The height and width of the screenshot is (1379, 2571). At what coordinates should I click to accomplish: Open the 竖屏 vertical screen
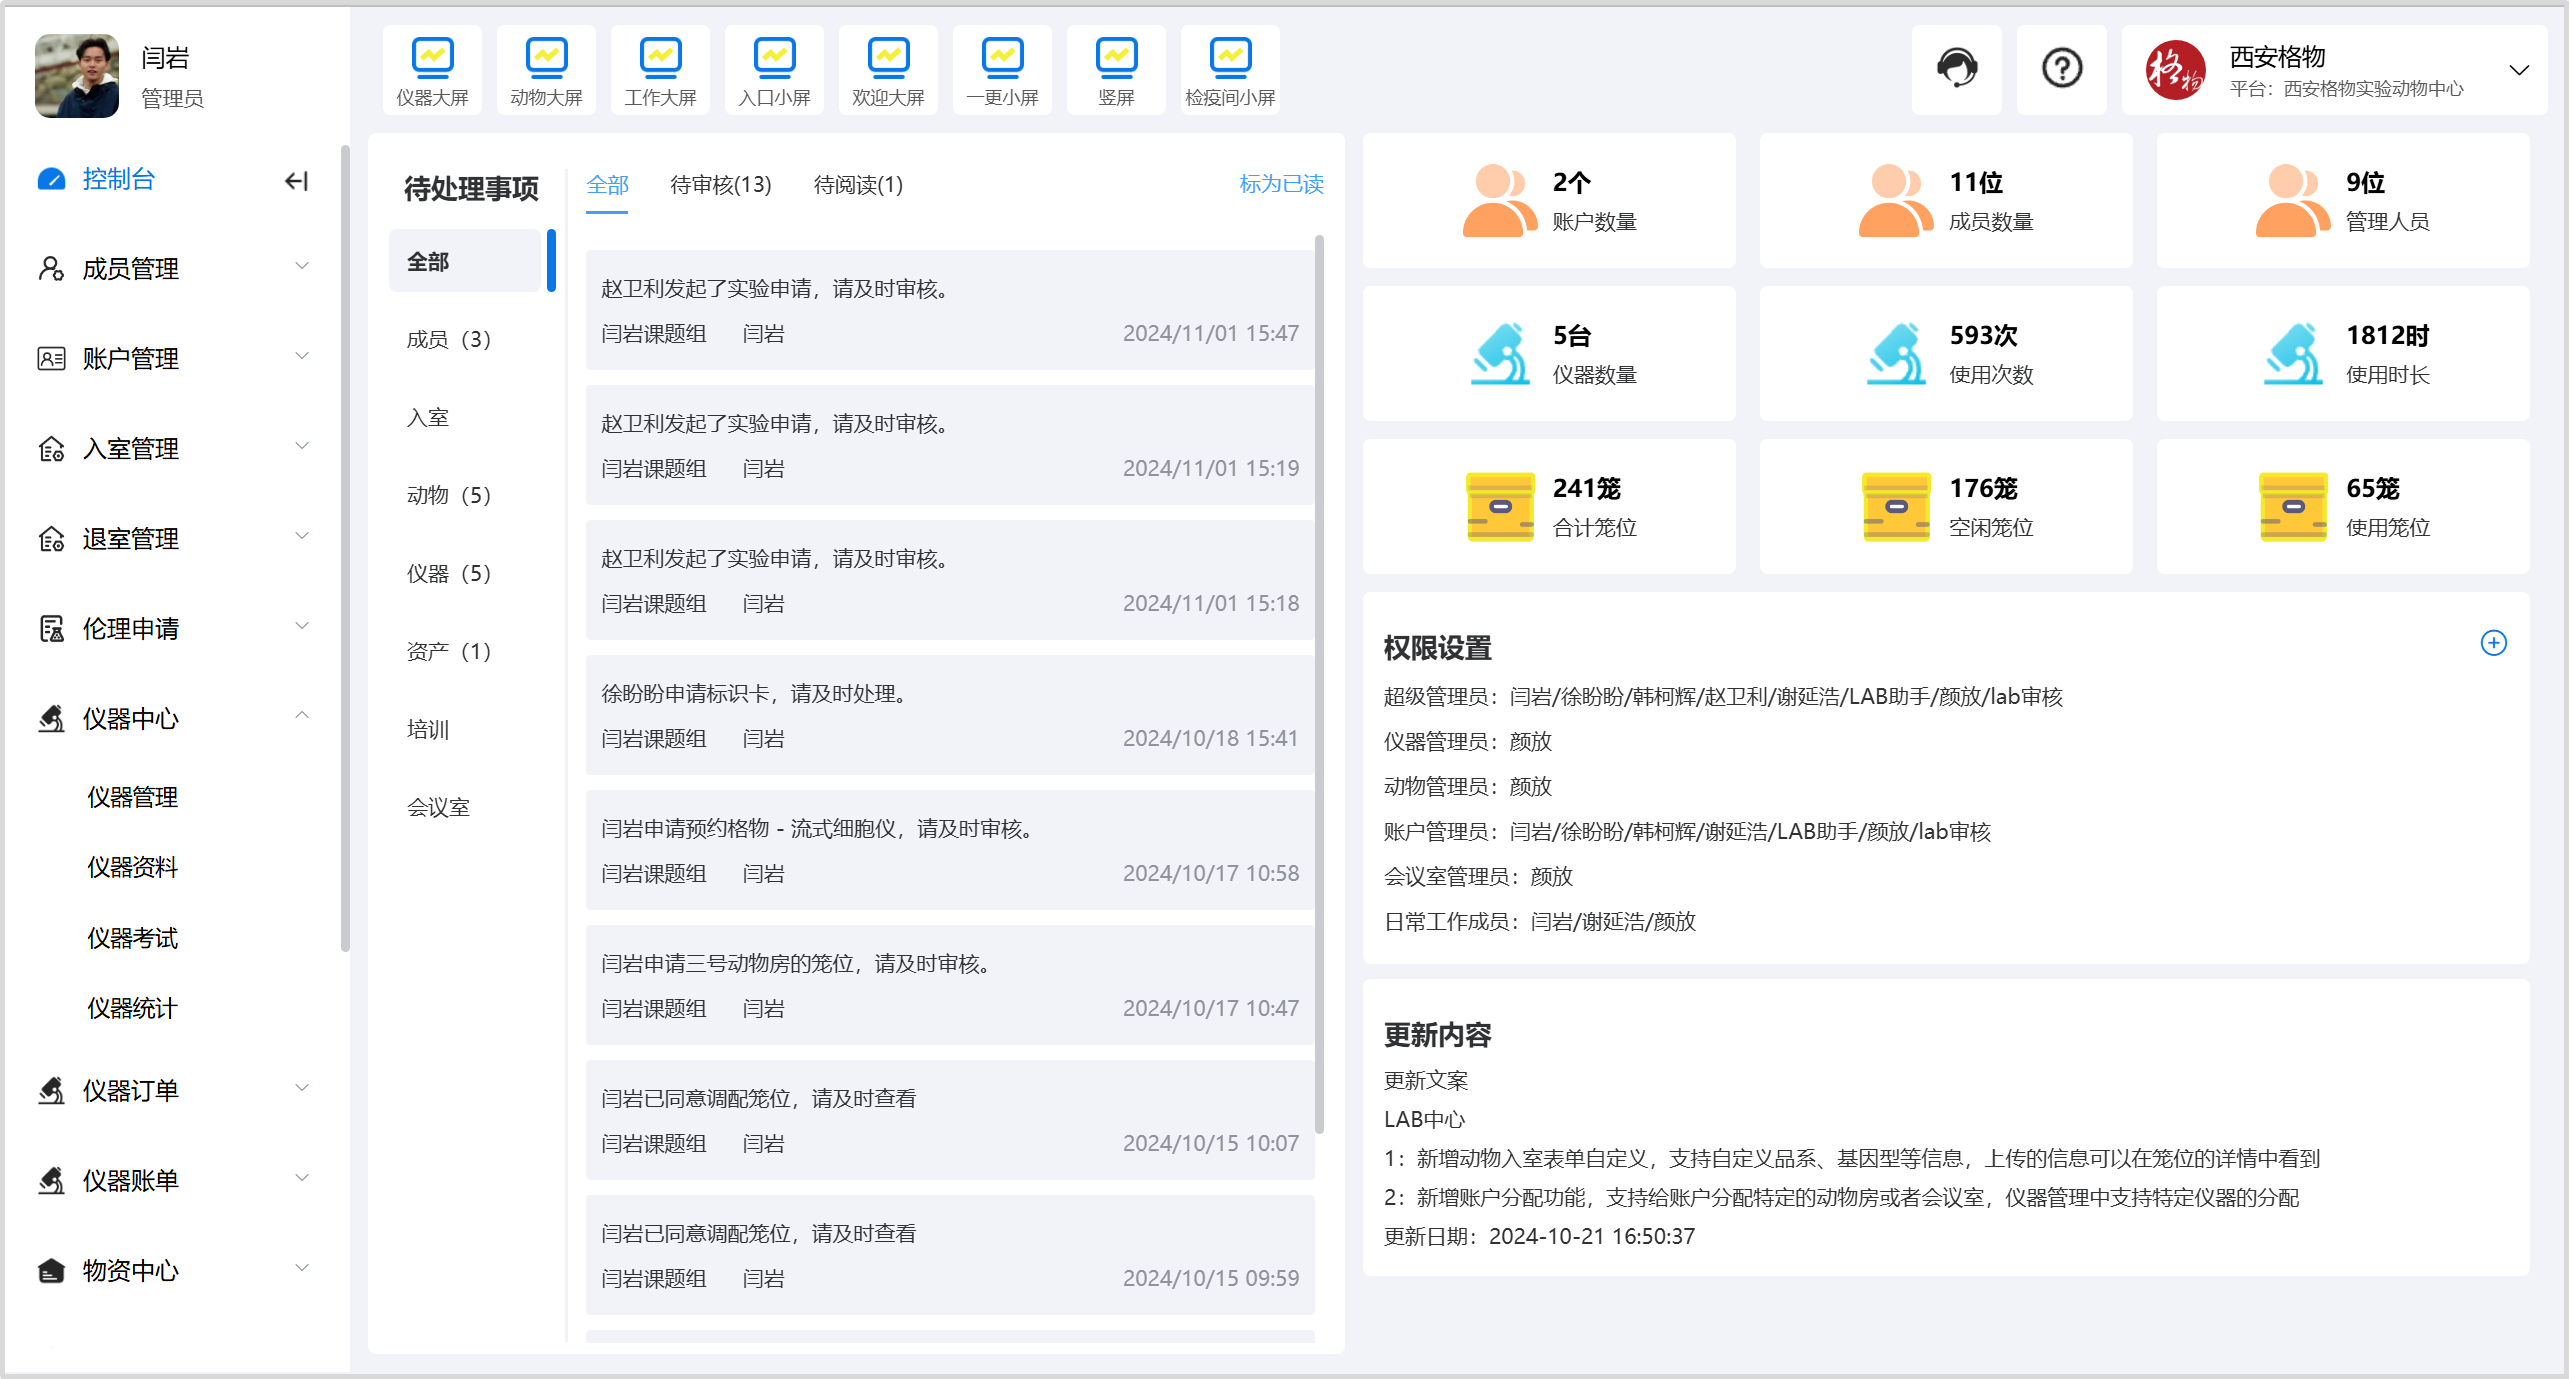tap(1115, 70)
